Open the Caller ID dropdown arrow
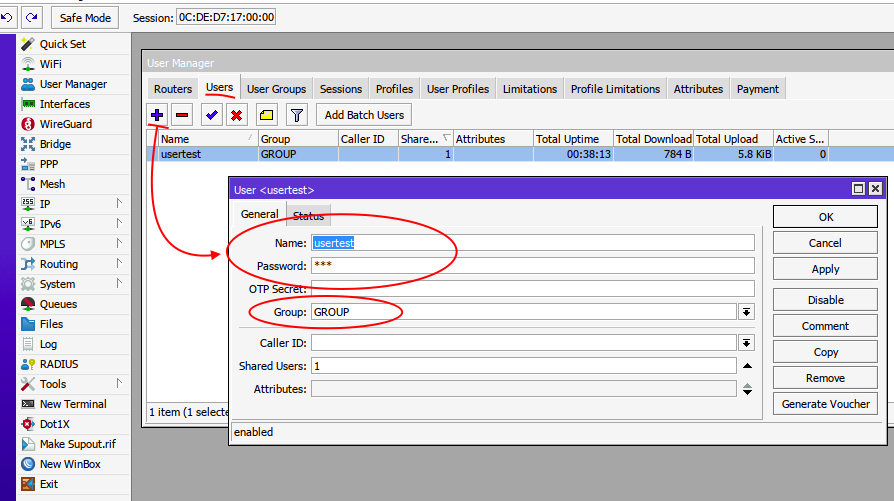The width and height of the screenshot is (894, 501). [746, 343]
